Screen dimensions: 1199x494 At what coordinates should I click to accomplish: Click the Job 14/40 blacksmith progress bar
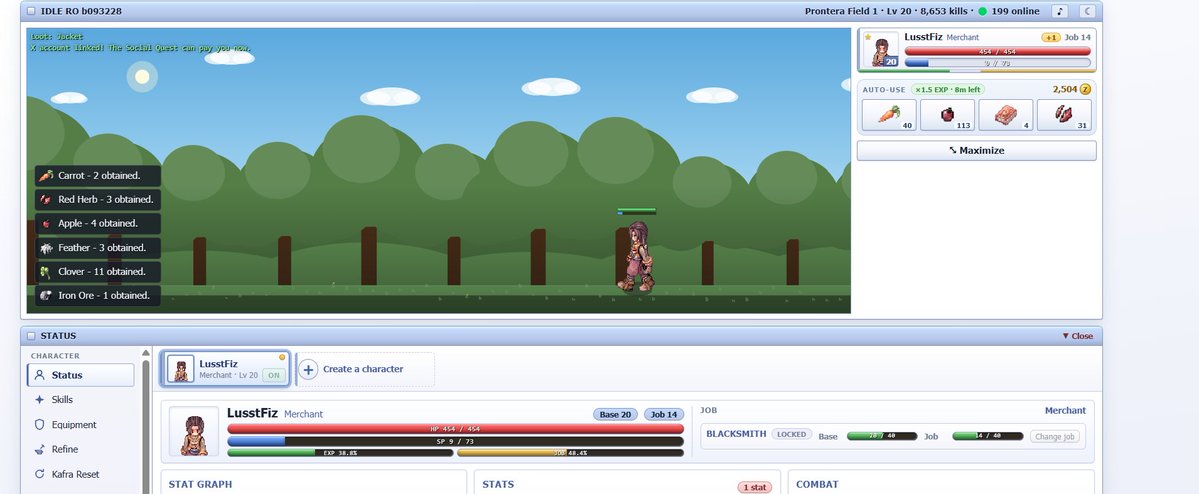pos(987,436)
